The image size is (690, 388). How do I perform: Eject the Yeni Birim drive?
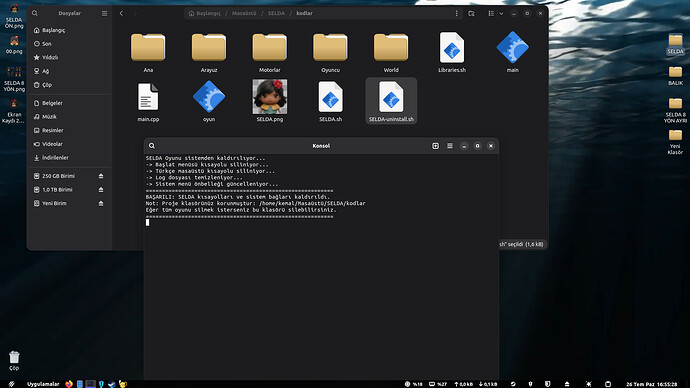coord(101,203)
